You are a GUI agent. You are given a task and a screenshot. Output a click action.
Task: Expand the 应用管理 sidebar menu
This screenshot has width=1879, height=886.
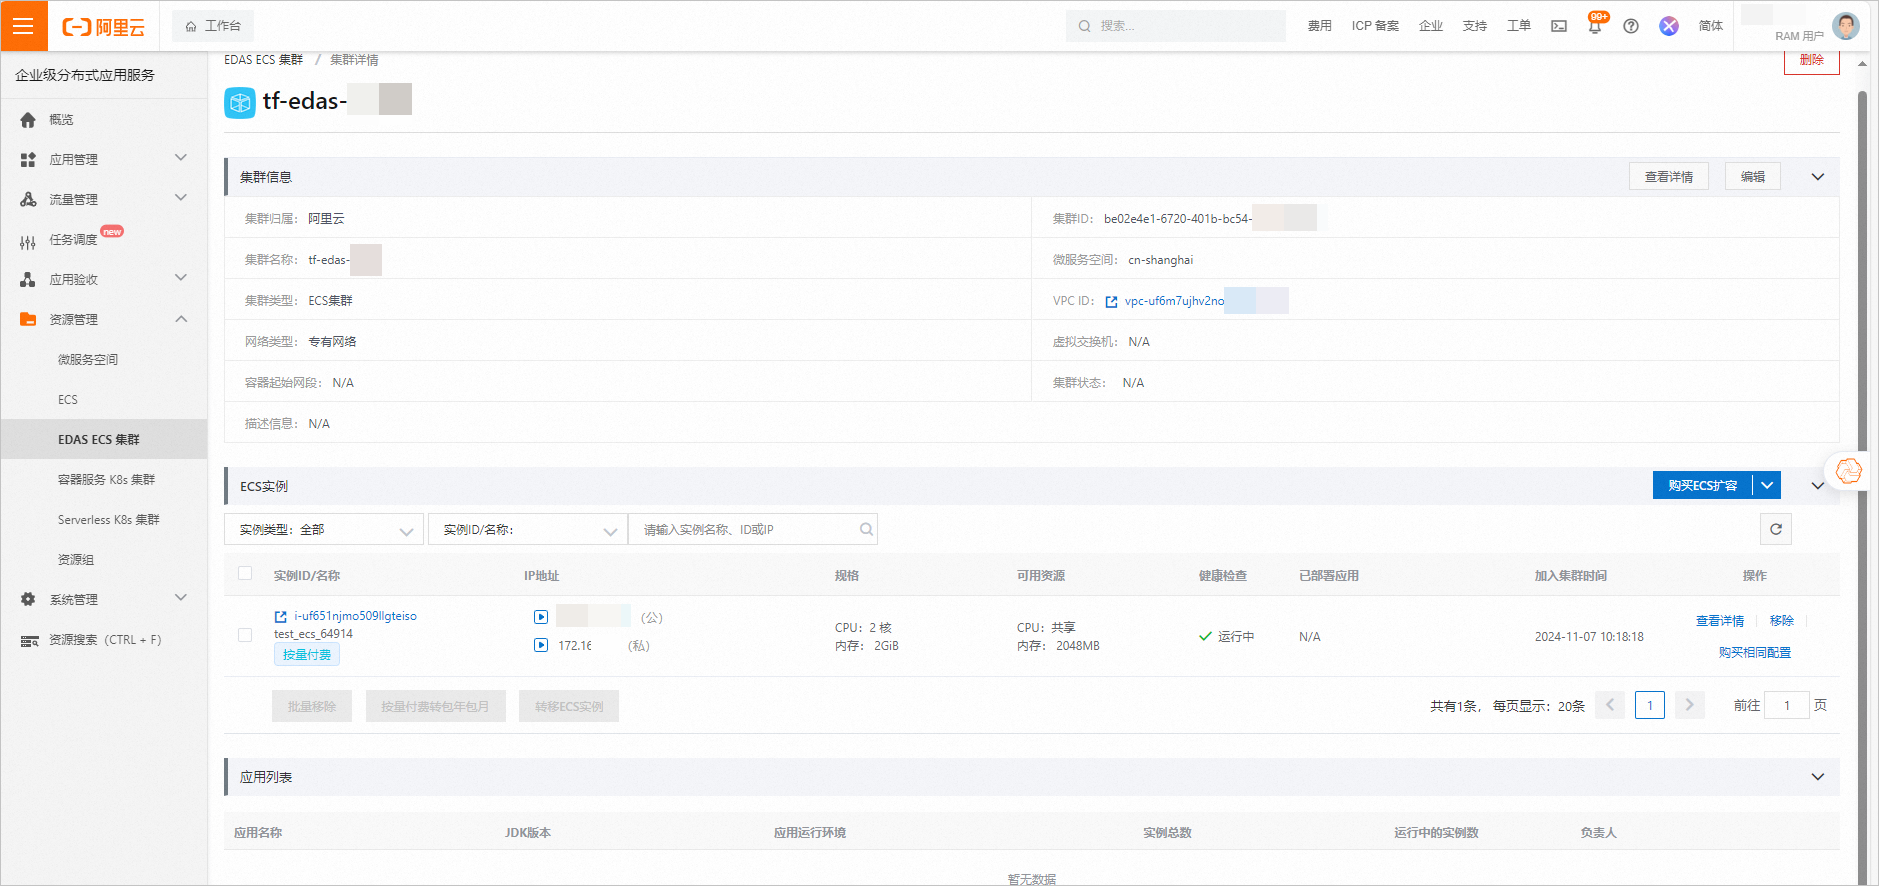click(181, 158)
